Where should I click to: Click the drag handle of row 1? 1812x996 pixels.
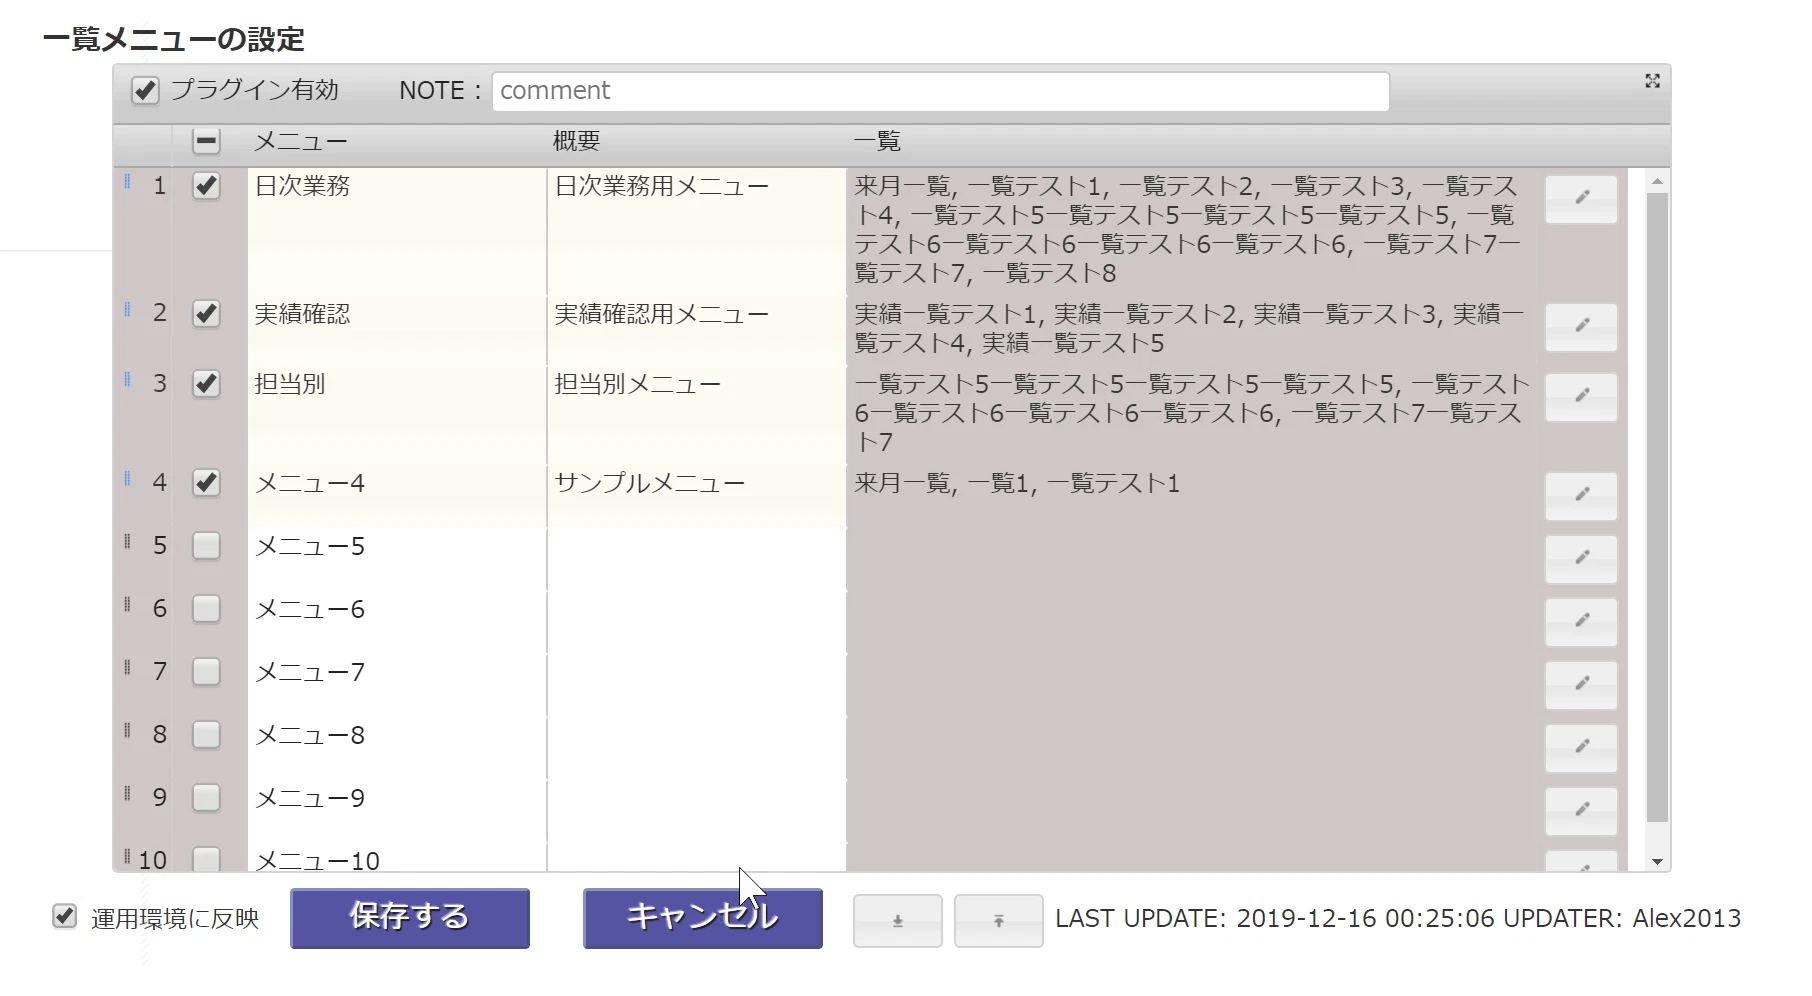pos(127,182)
